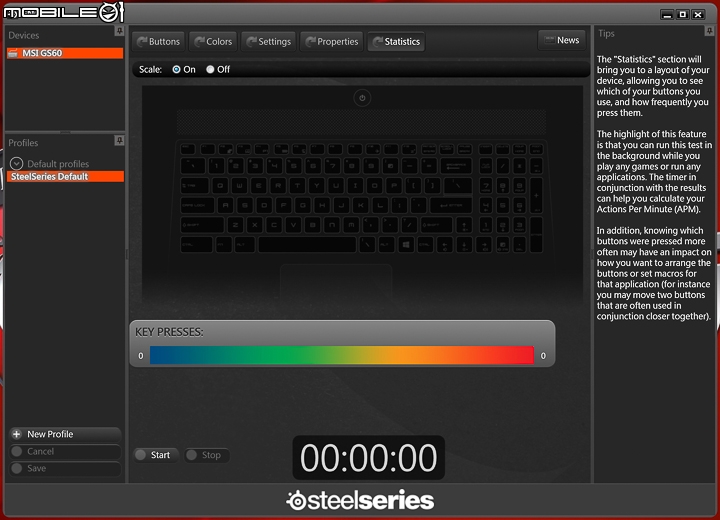Open the Colors tab
This screenshot has height=520, width=720.
coord(213,42)
